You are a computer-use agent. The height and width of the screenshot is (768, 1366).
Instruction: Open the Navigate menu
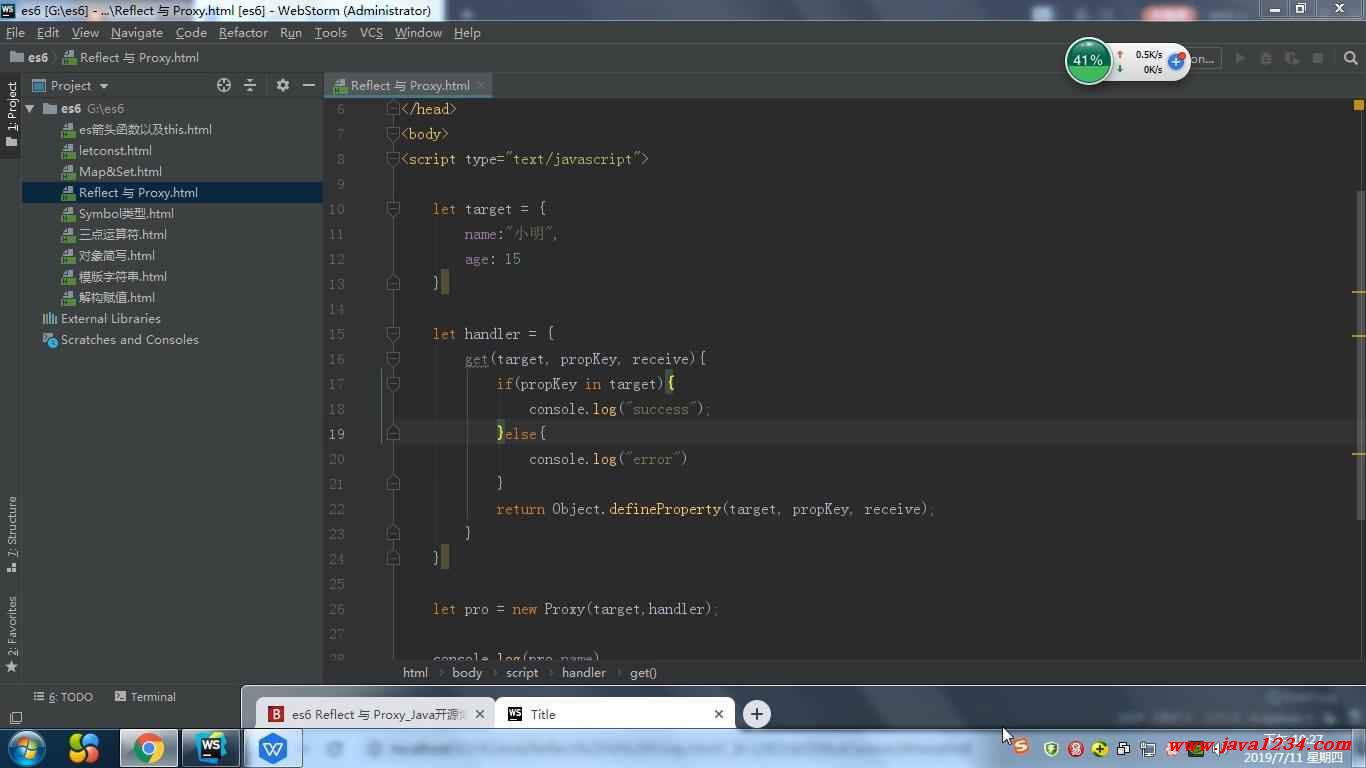tap(137, 33)
